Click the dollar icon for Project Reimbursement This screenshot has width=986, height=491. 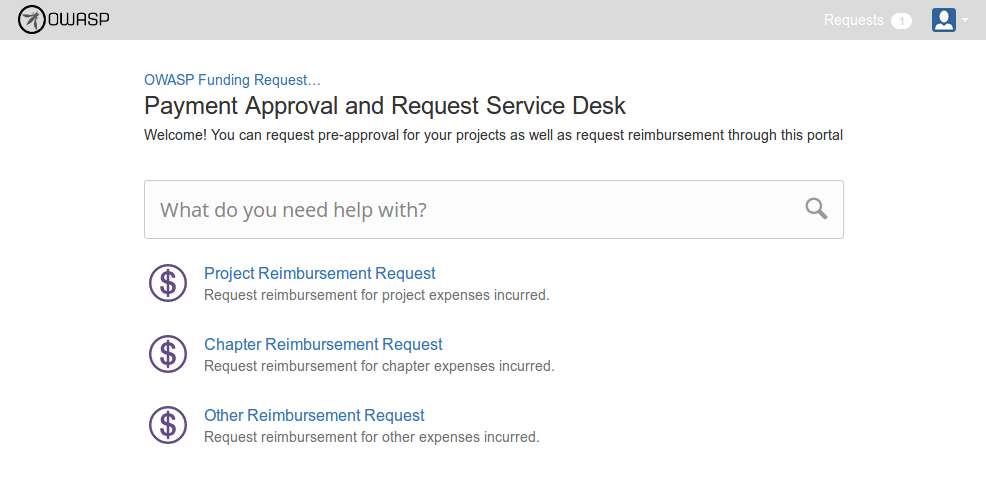[x=168, y=283]
